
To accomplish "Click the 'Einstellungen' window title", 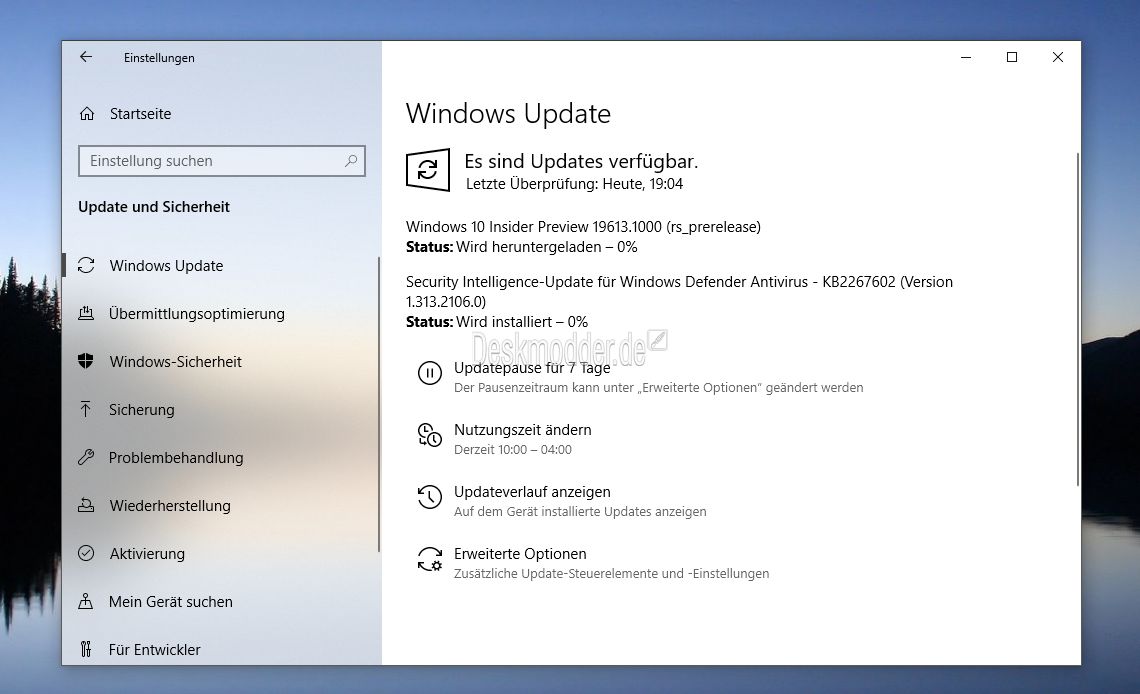I will tap(159, 57).
